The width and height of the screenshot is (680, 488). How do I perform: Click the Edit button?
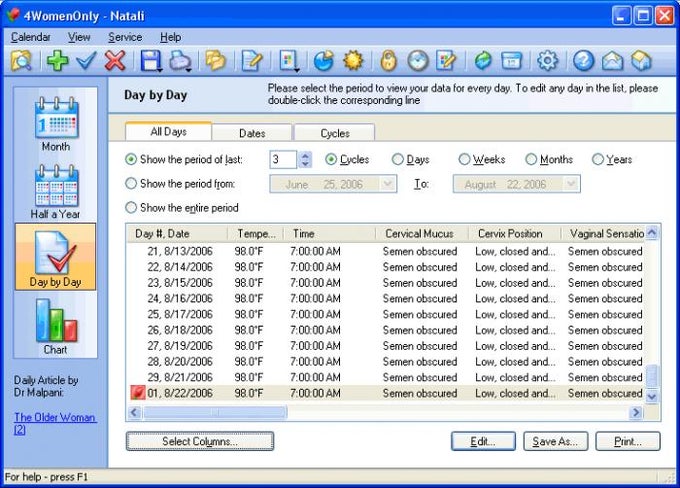[x=483, y=441]
